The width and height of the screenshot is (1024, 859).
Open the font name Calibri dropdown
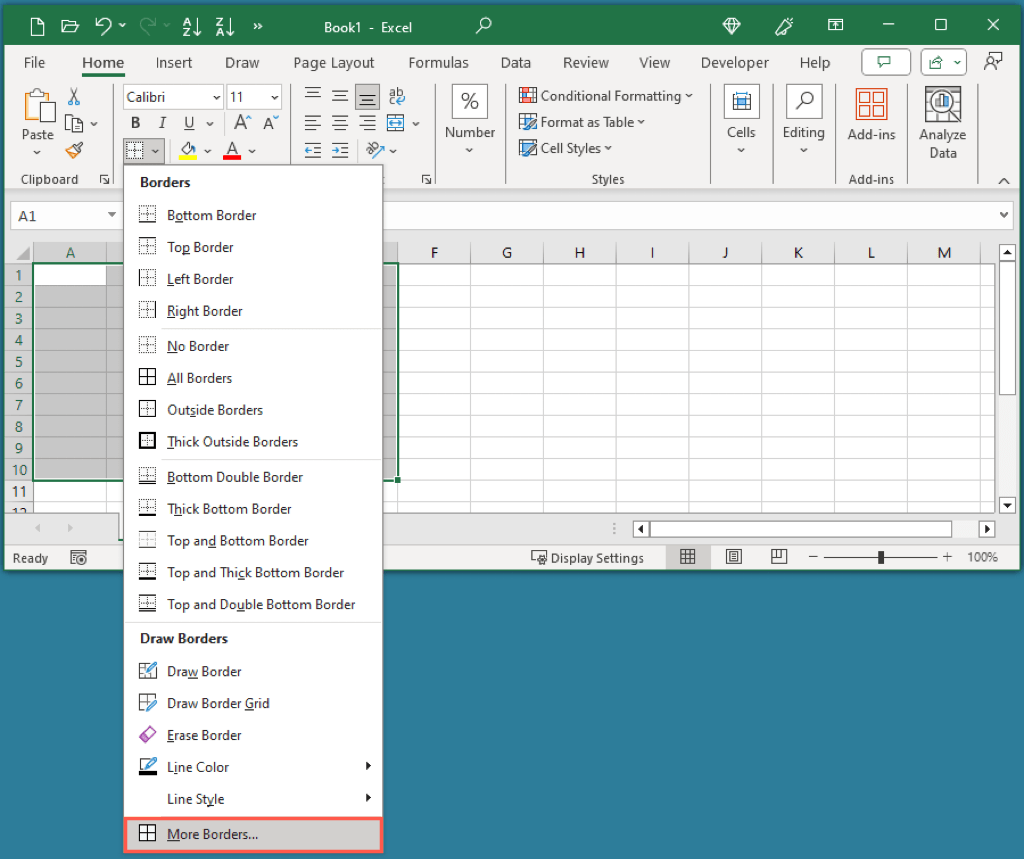pos(216,98)
